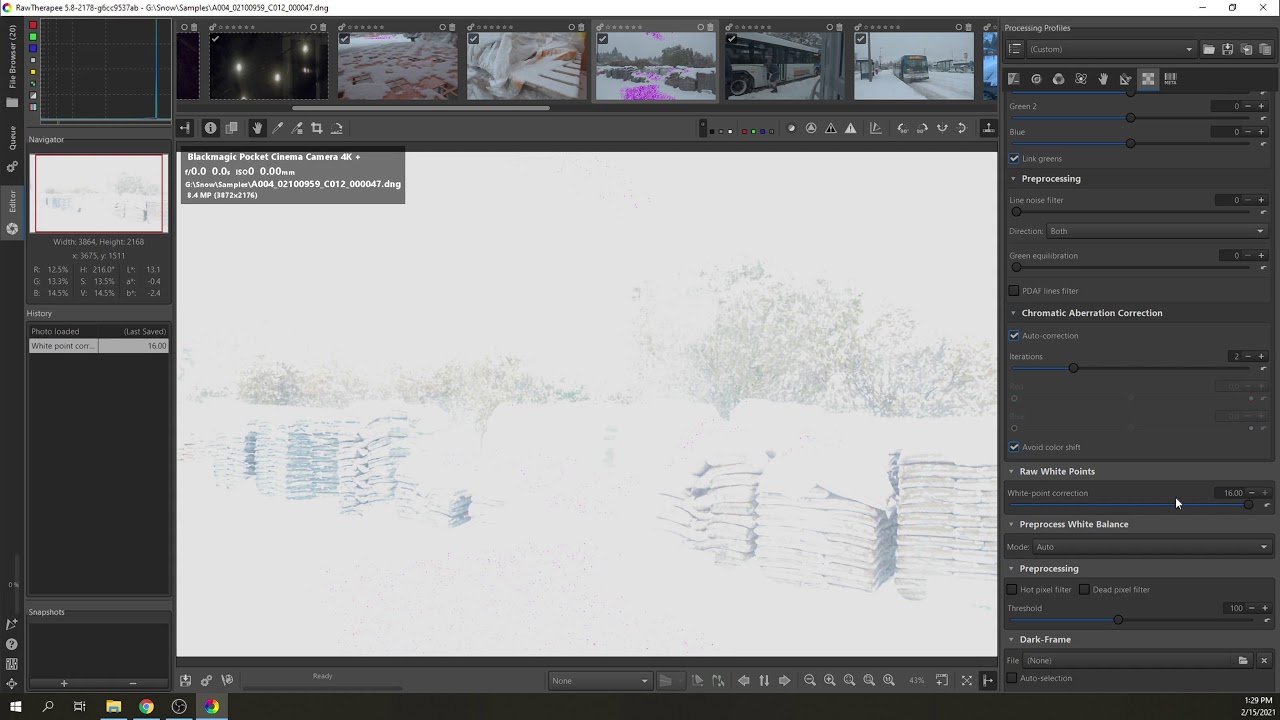Enable the Hot pixel filter checkbox
1280x720 pixels.
[1012, 589]
